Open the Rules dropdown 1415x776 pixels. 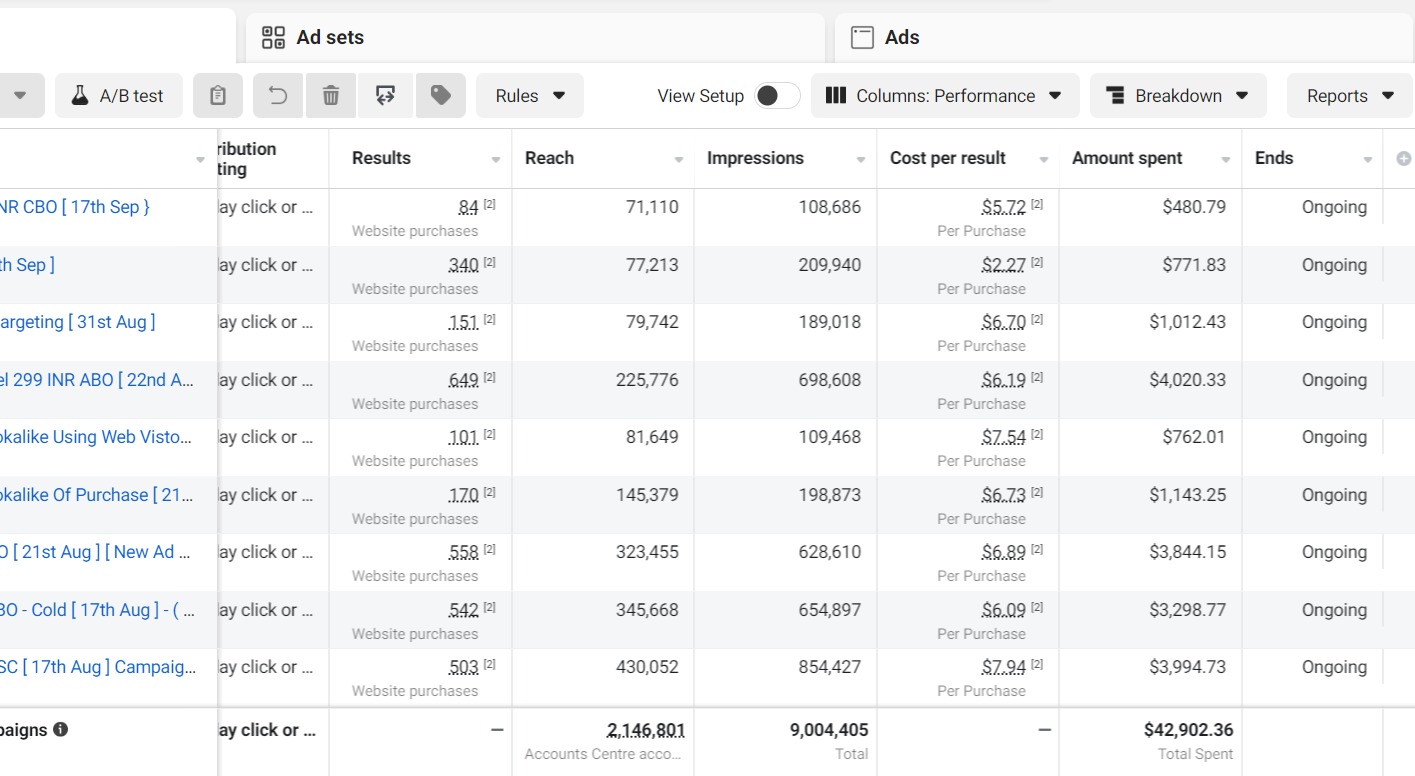(x=530, y=96)
